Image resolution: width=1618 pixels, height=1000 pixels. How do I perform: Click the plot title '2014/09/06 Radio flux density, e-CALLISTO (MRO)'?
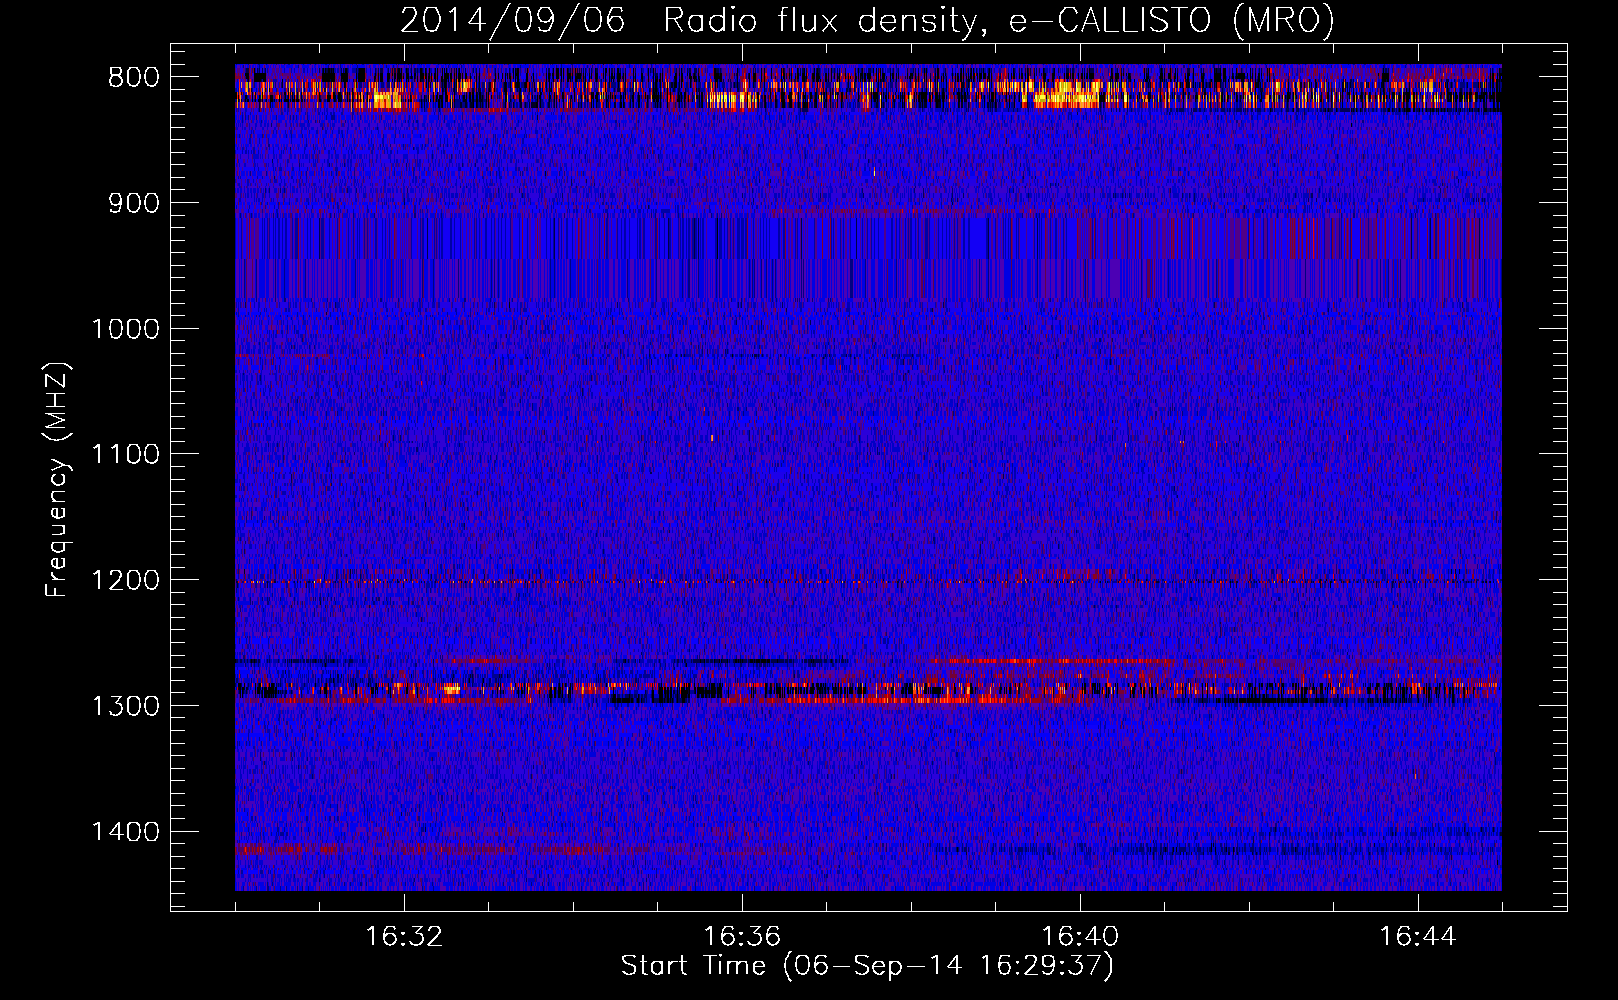[x=867, y=20]
